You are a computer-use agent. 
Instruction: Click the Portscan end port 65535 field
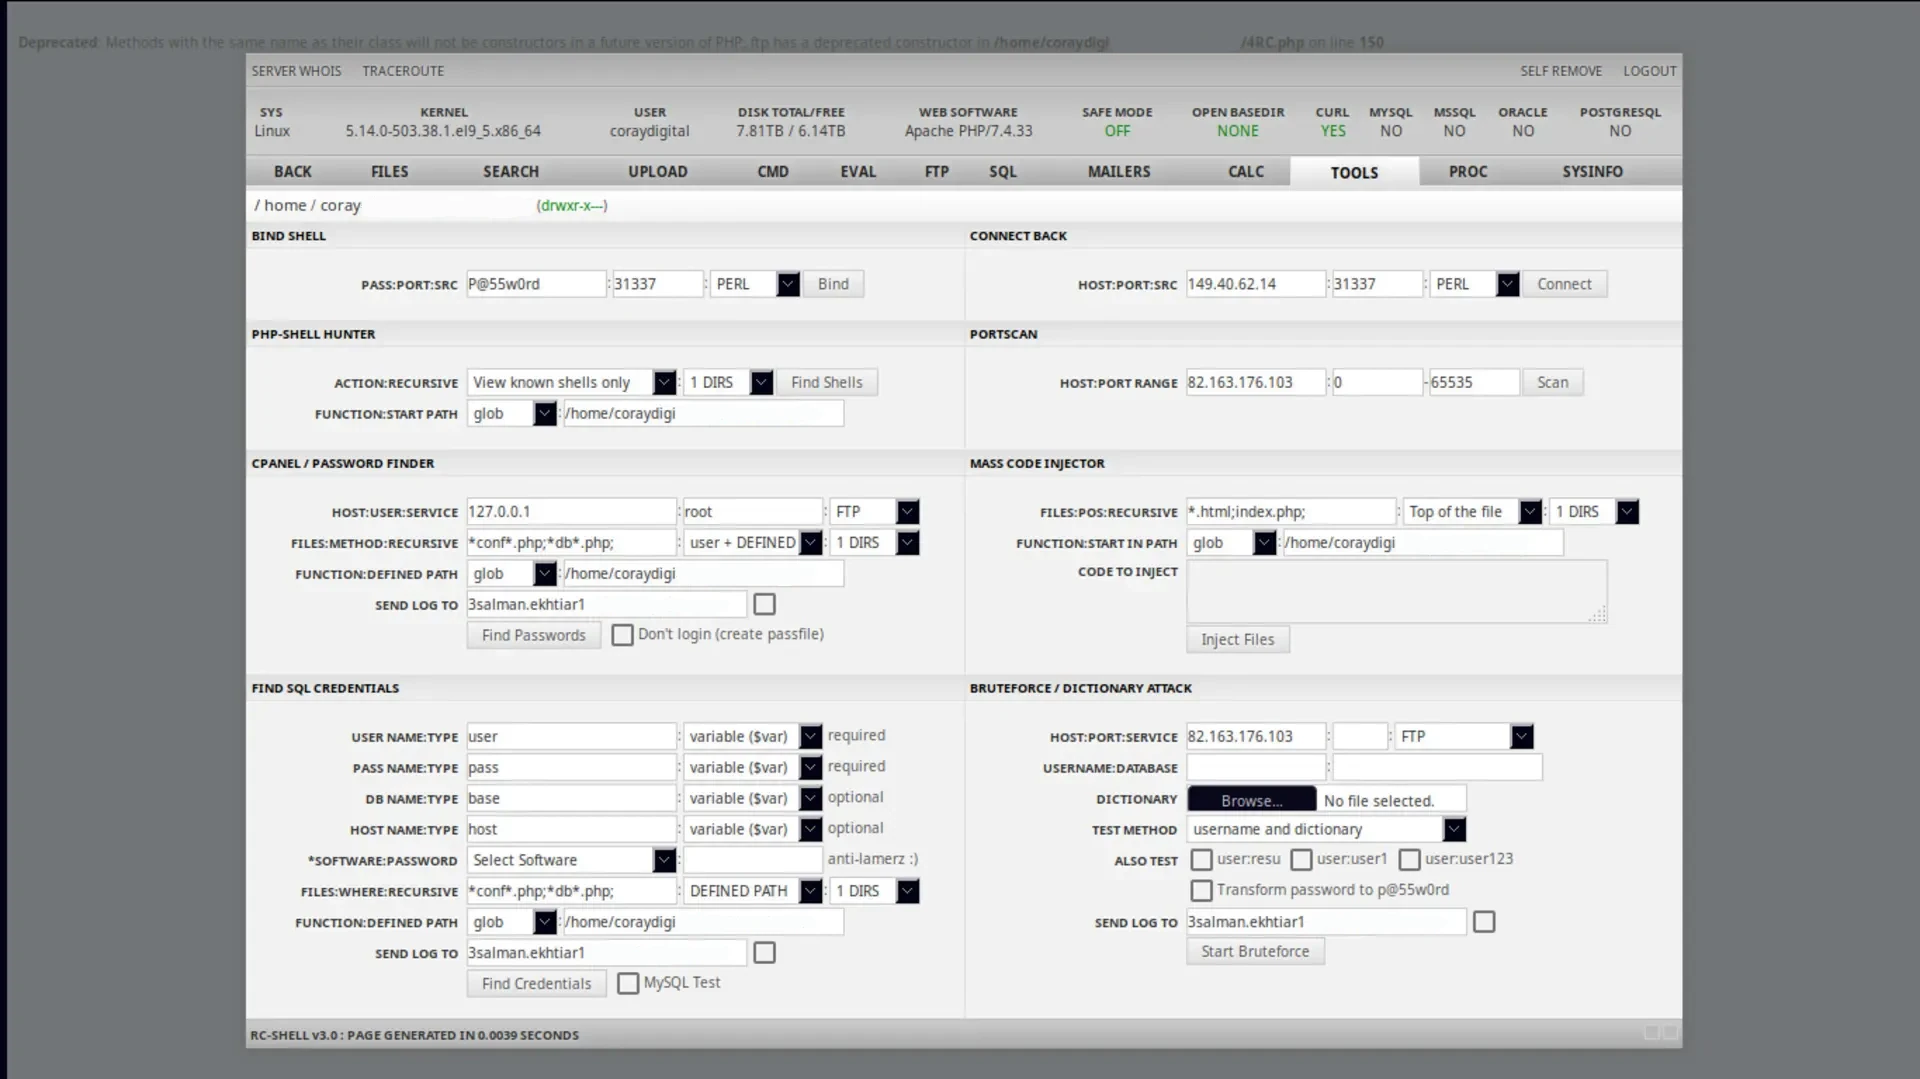(1474, 382)
